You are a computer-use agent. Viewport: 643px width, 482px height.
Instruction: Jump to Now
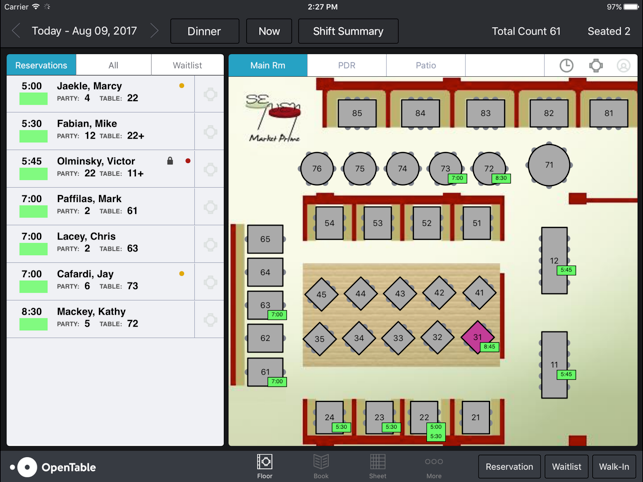[x=269, y=31]
